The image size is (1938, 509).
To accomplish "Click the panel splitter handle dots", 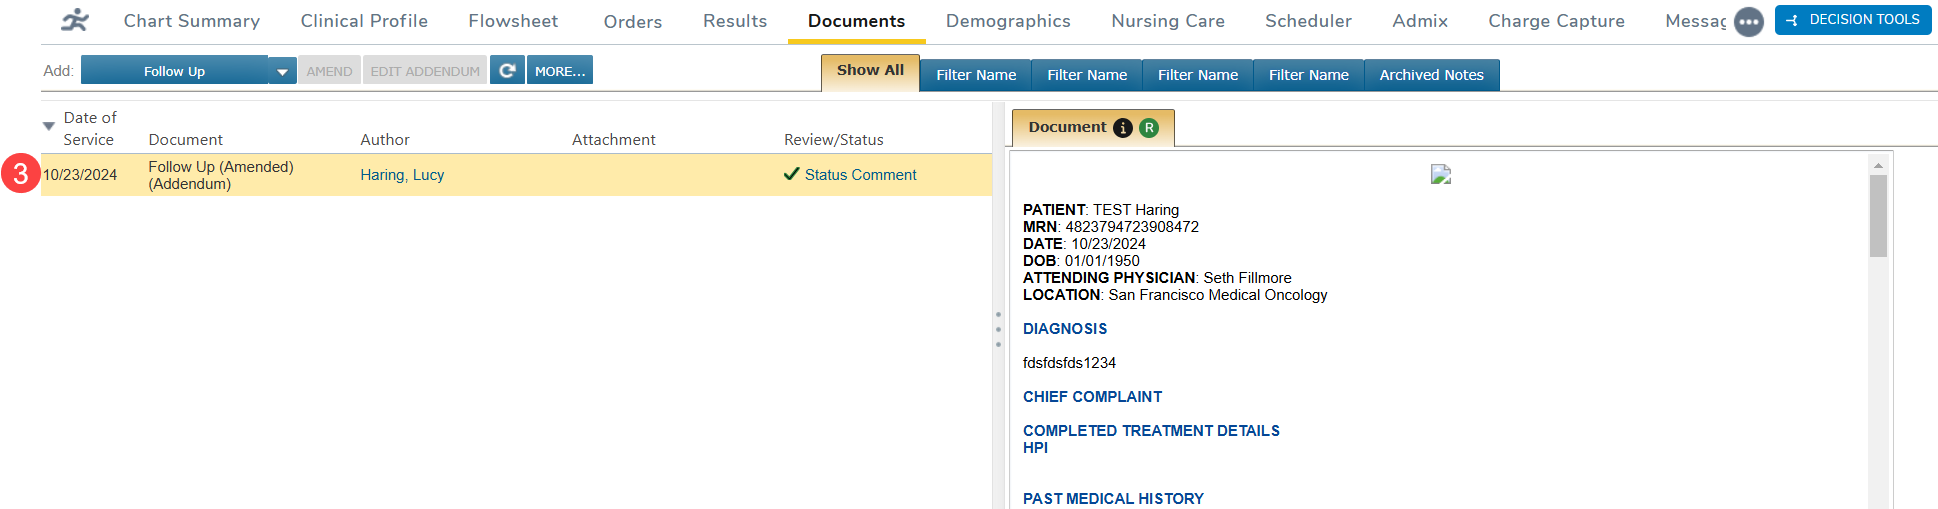I will pyautogui.click(x=998, y=329).
